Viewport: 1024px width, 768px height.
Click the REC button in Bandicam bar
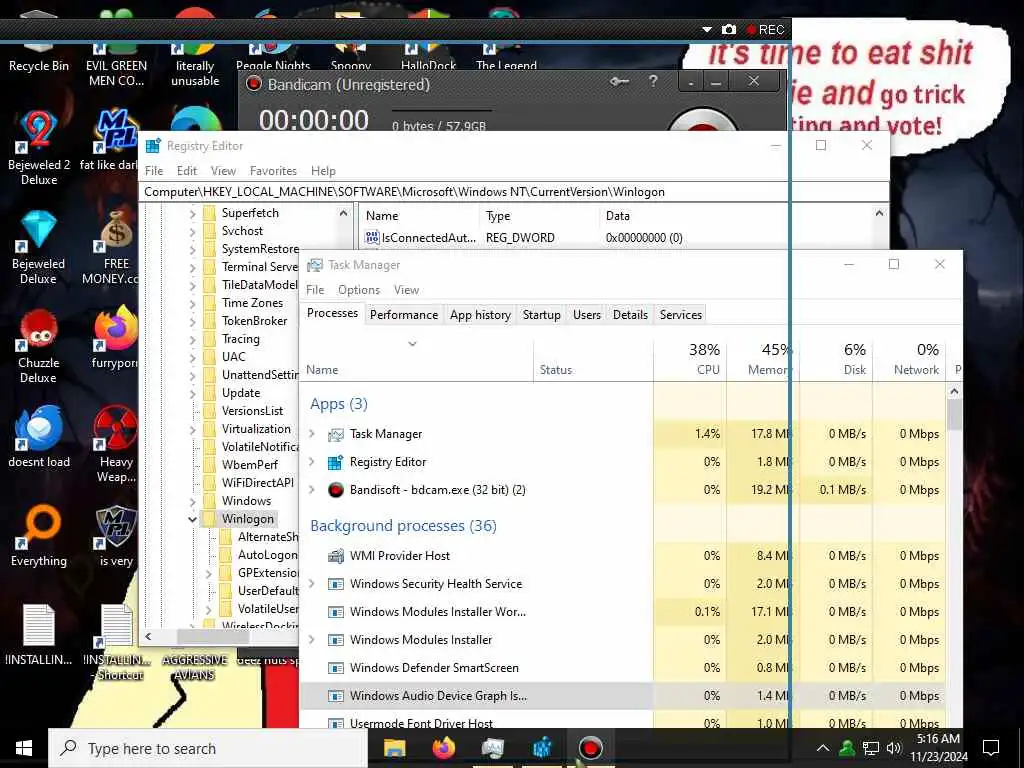[x=765, y=29]
